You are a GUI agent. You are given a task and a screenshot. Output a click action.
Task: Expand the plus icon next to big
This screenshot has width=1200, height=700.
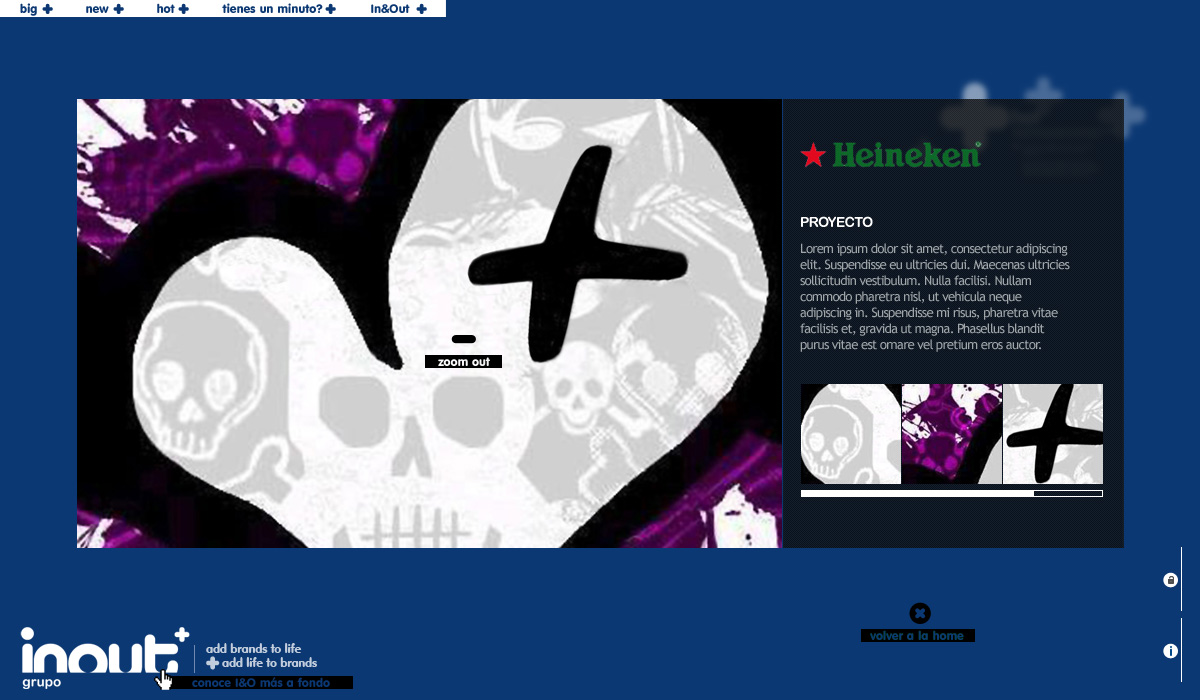coord(48,9)
